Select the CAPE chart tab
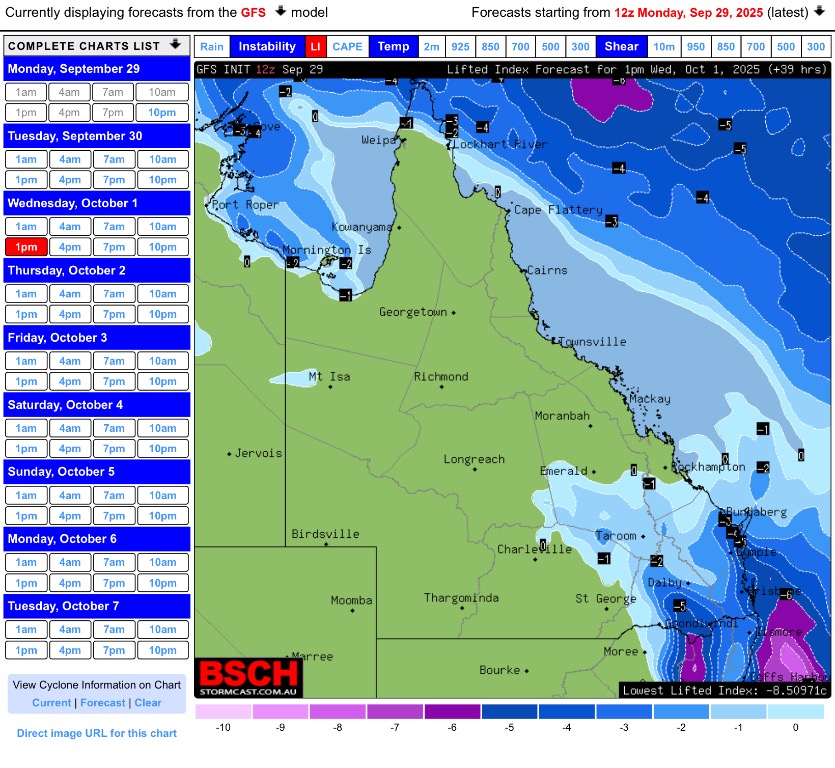 click(347, 47)
